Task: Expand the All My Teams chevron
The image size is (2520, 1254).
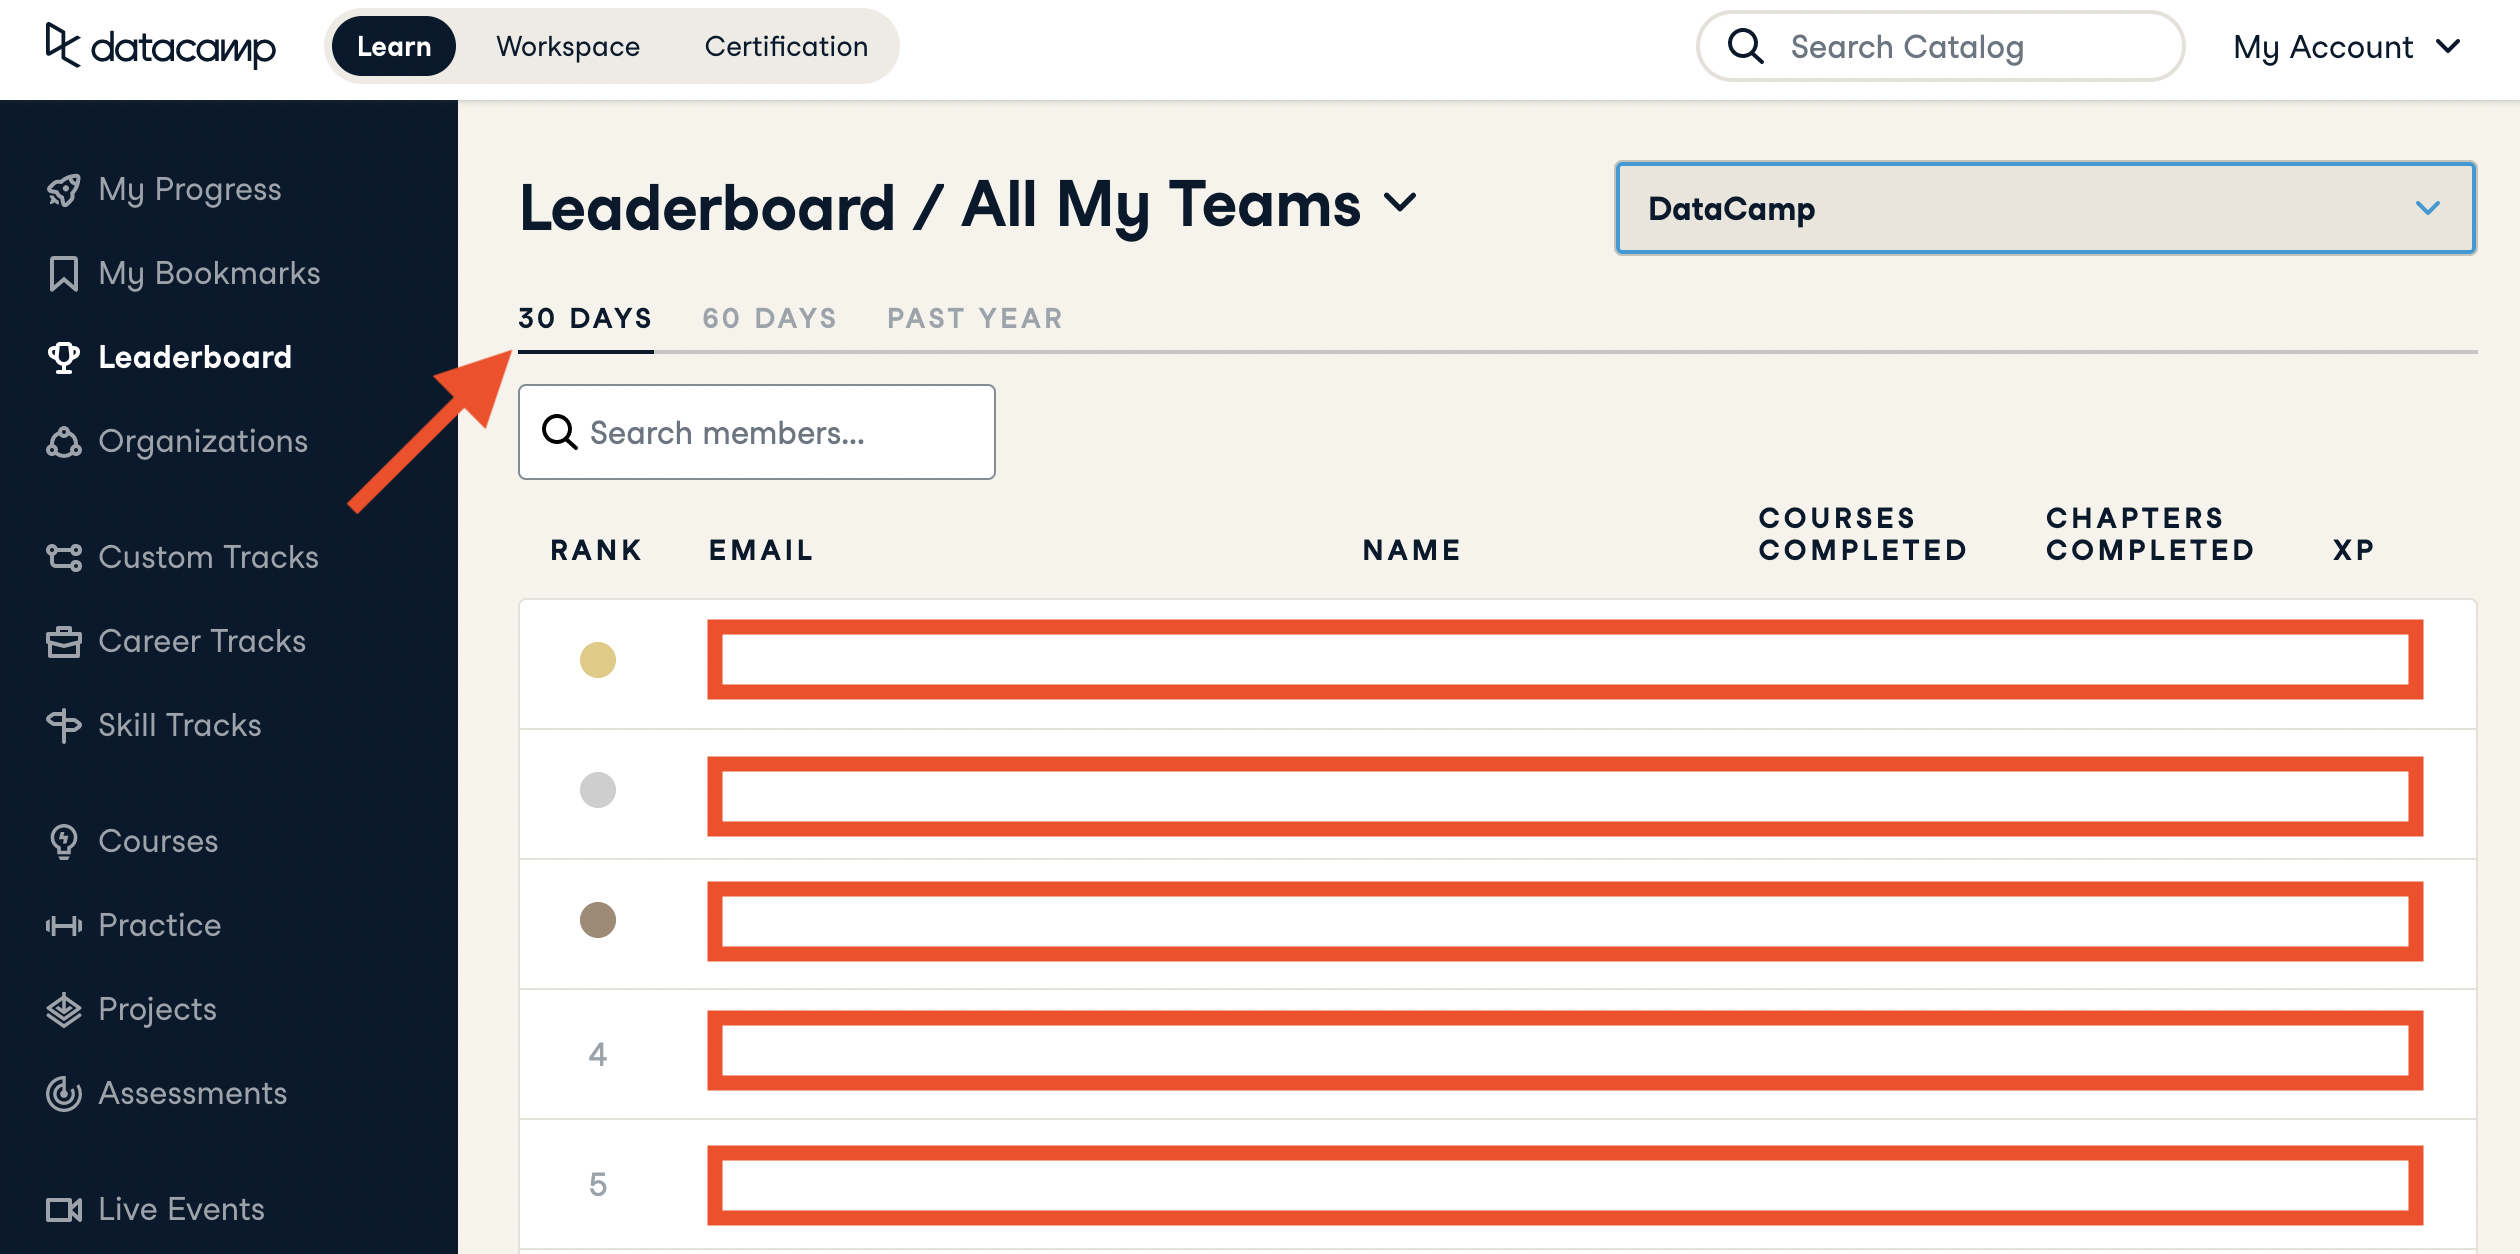Action: pos(1400,203)
